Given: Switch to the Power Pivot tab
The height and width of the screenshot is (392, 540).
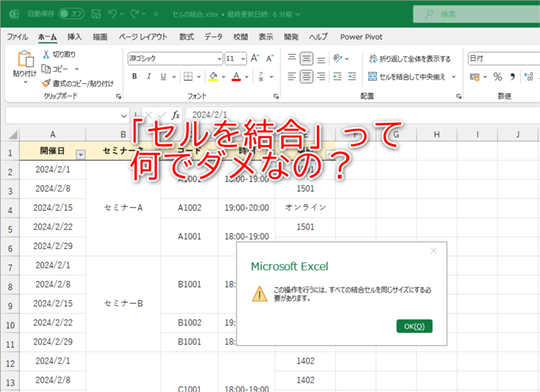Looking at the screenshot, I should [x=361, y=37].
